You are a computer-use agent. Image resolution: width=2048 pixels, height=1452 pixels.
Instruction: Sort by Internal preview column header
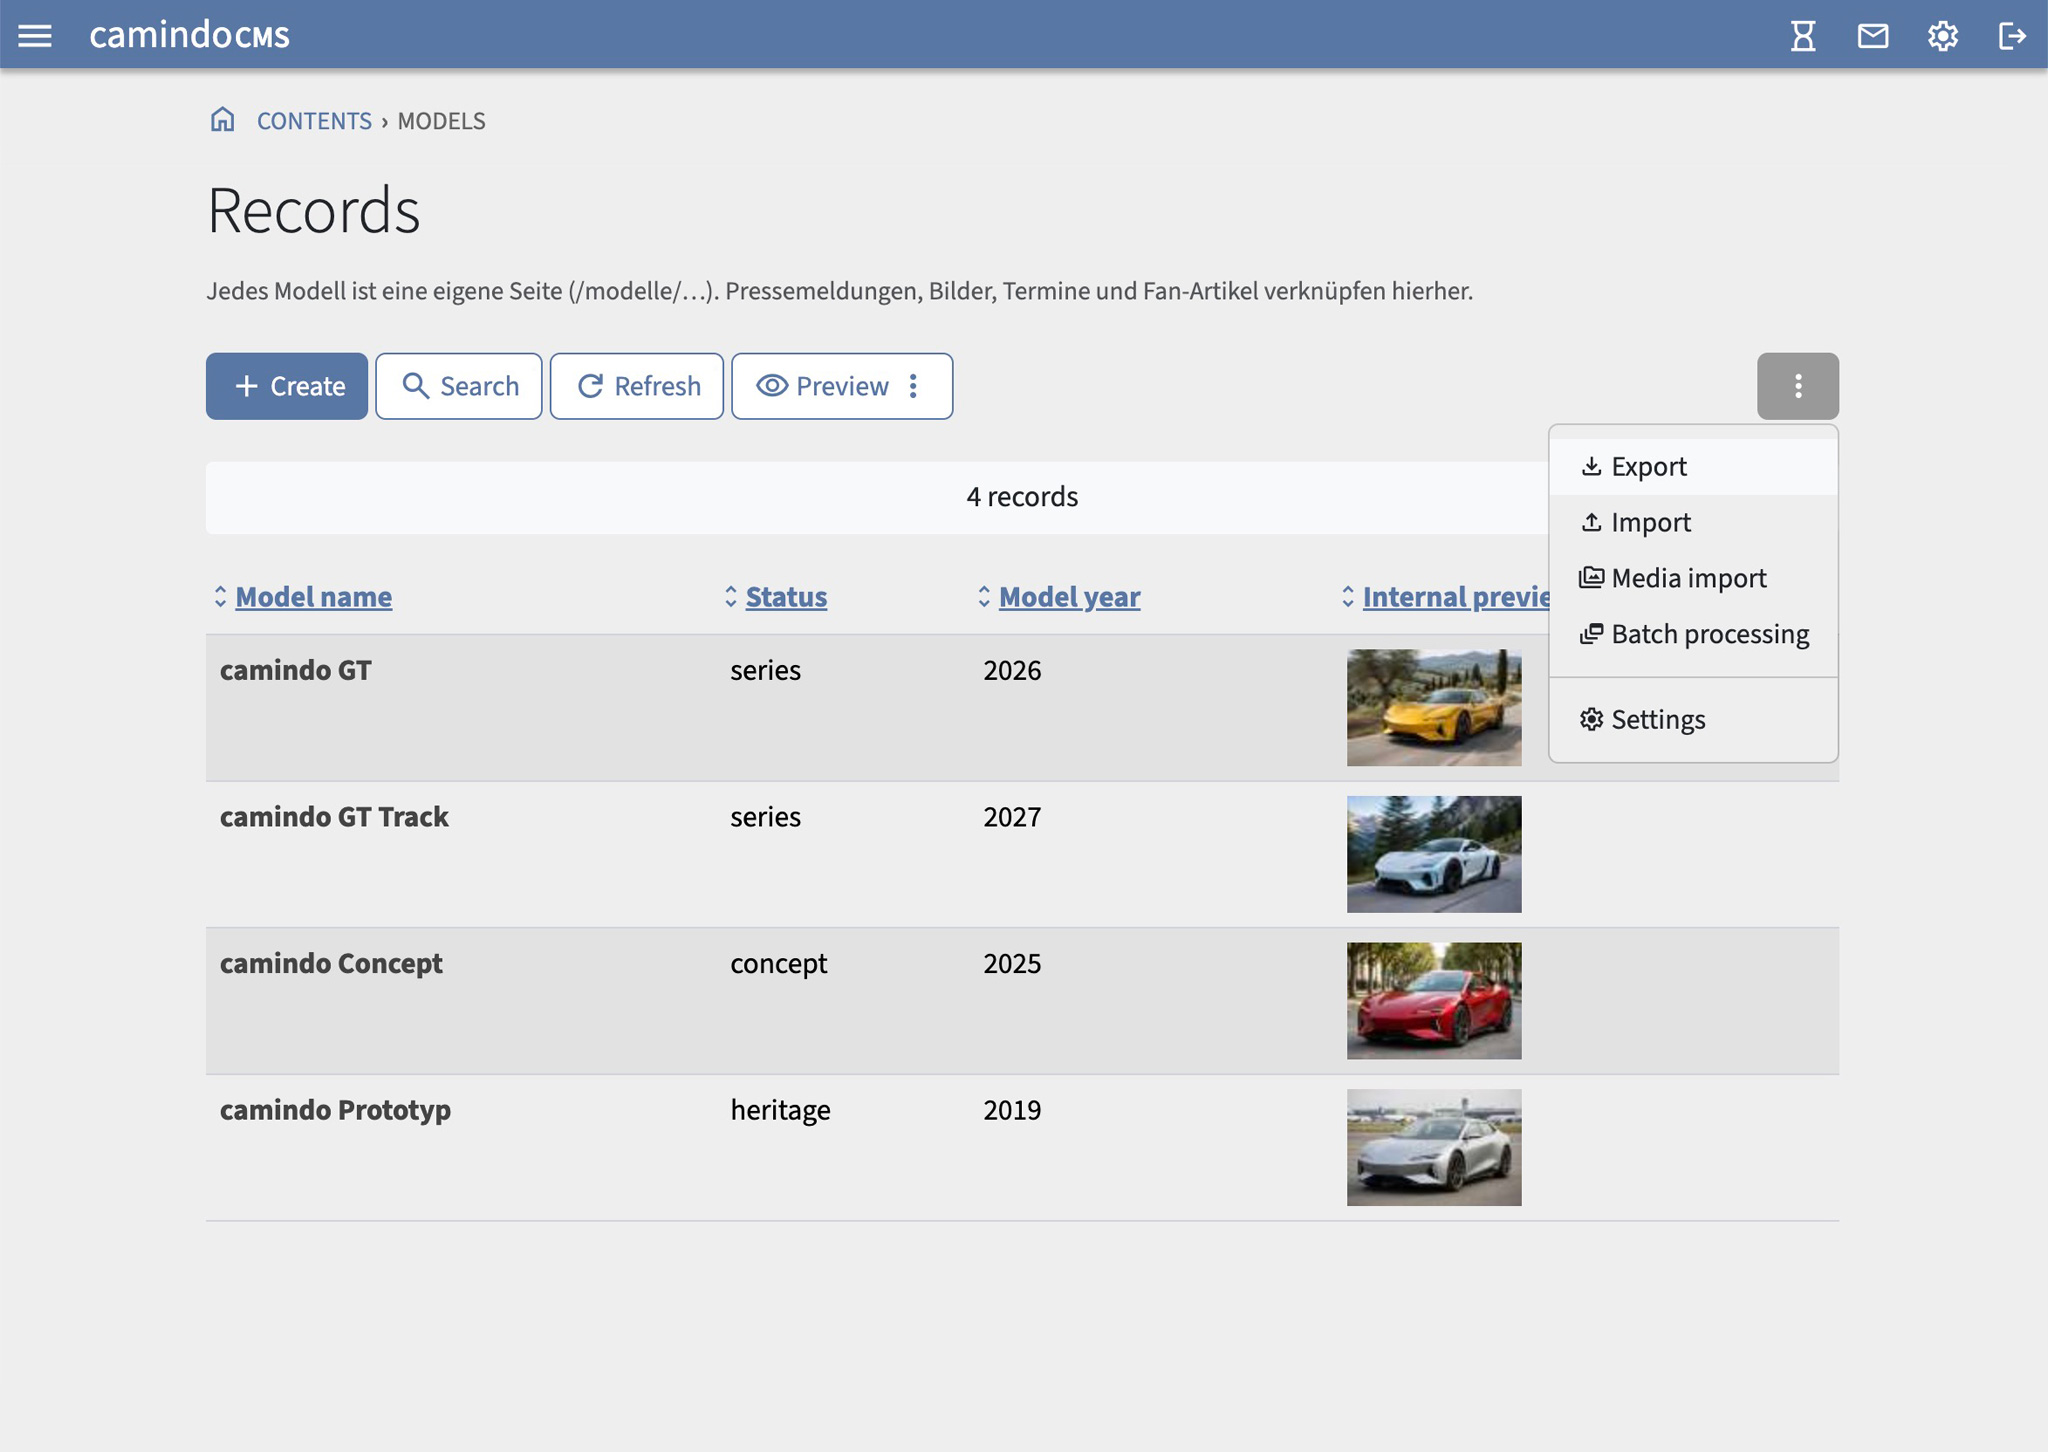click(x=1456, y=597)
